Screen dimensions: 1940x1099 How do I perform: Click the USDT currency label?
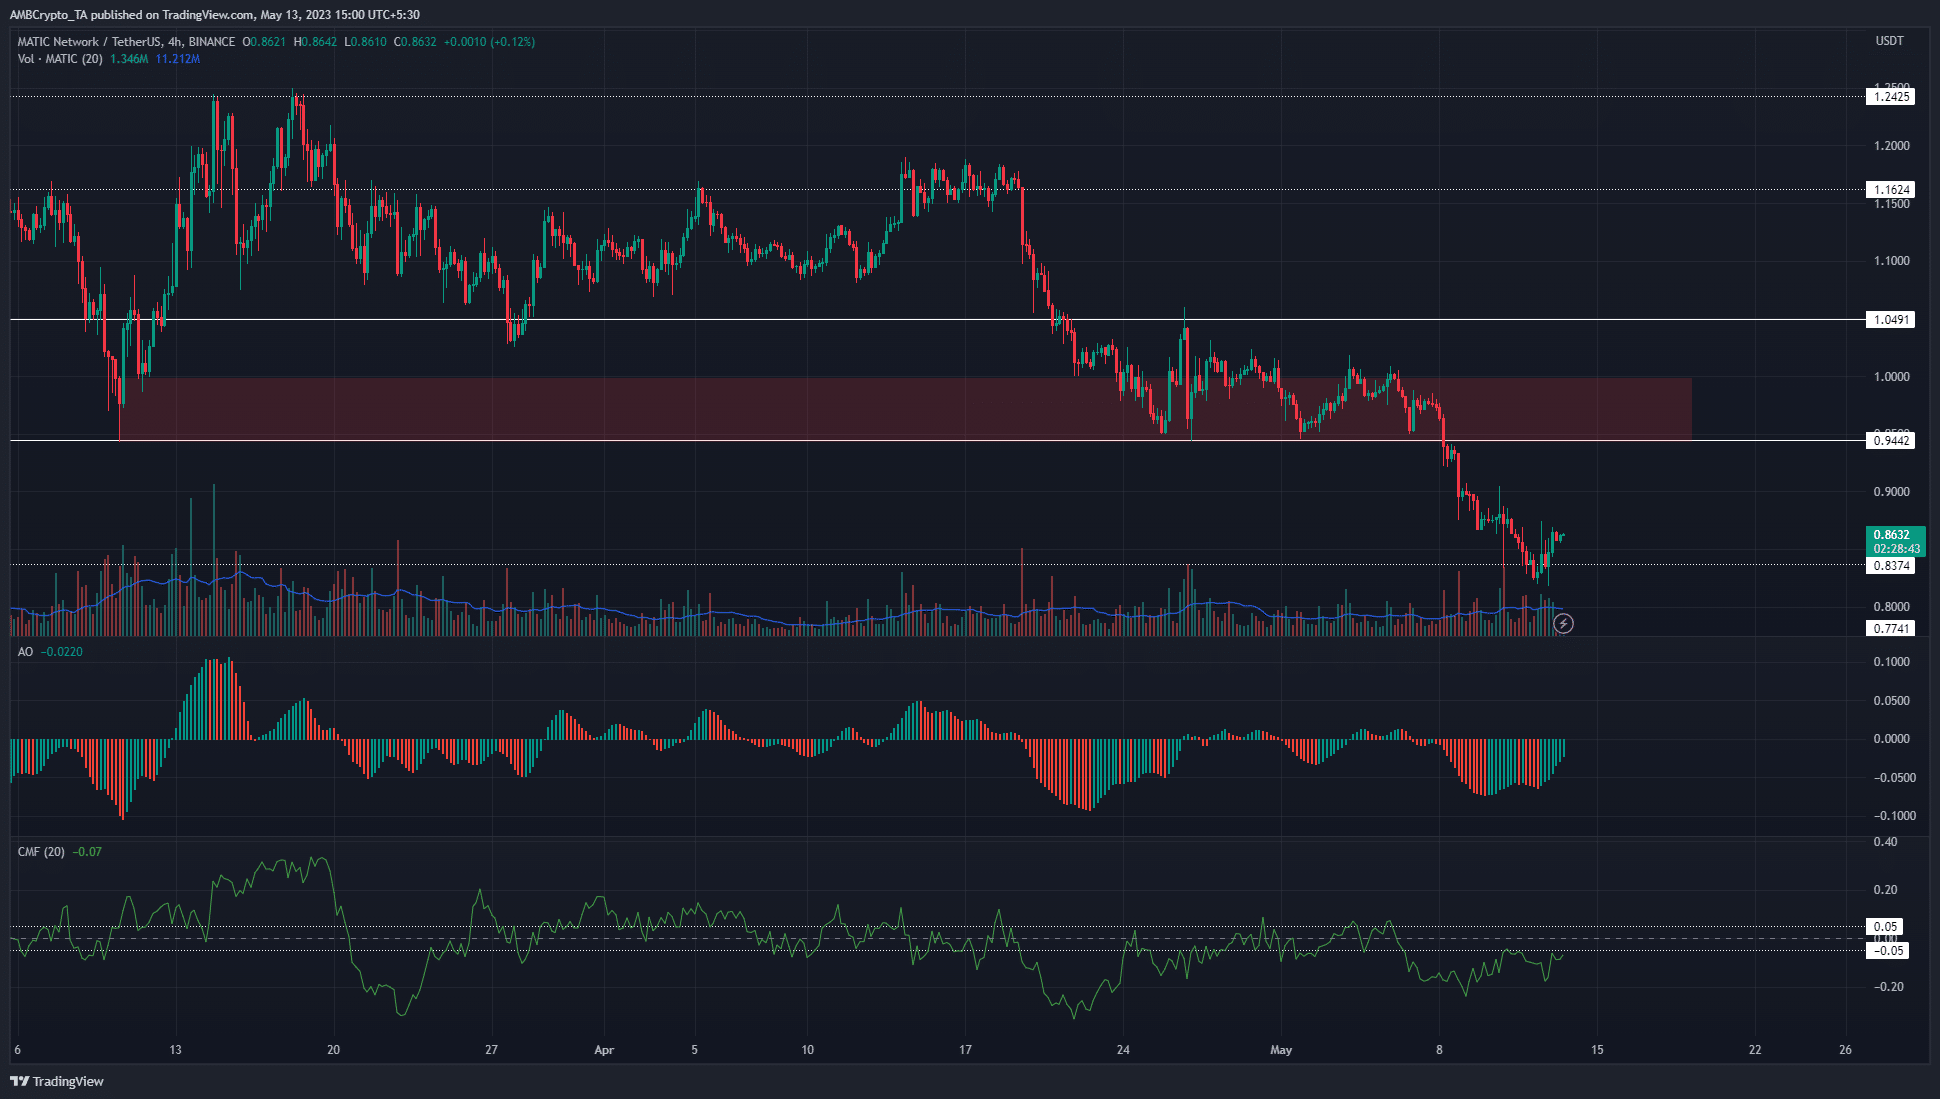(1889, 41)
